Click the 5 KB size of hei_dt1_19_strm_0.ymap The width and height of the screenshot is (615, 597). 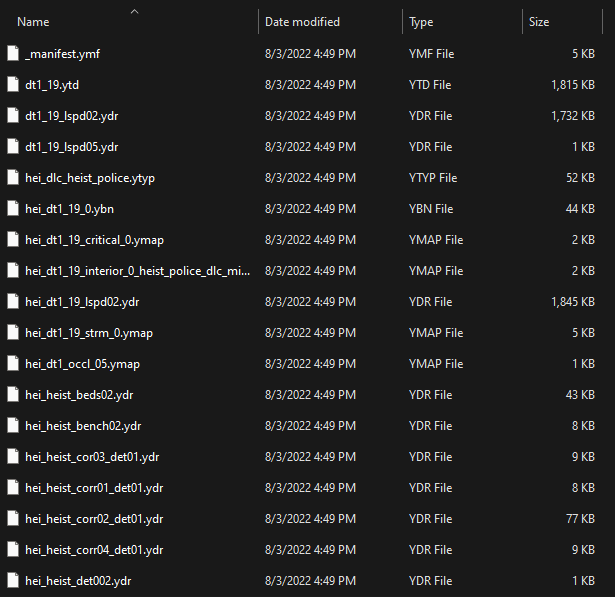point(584,333)
